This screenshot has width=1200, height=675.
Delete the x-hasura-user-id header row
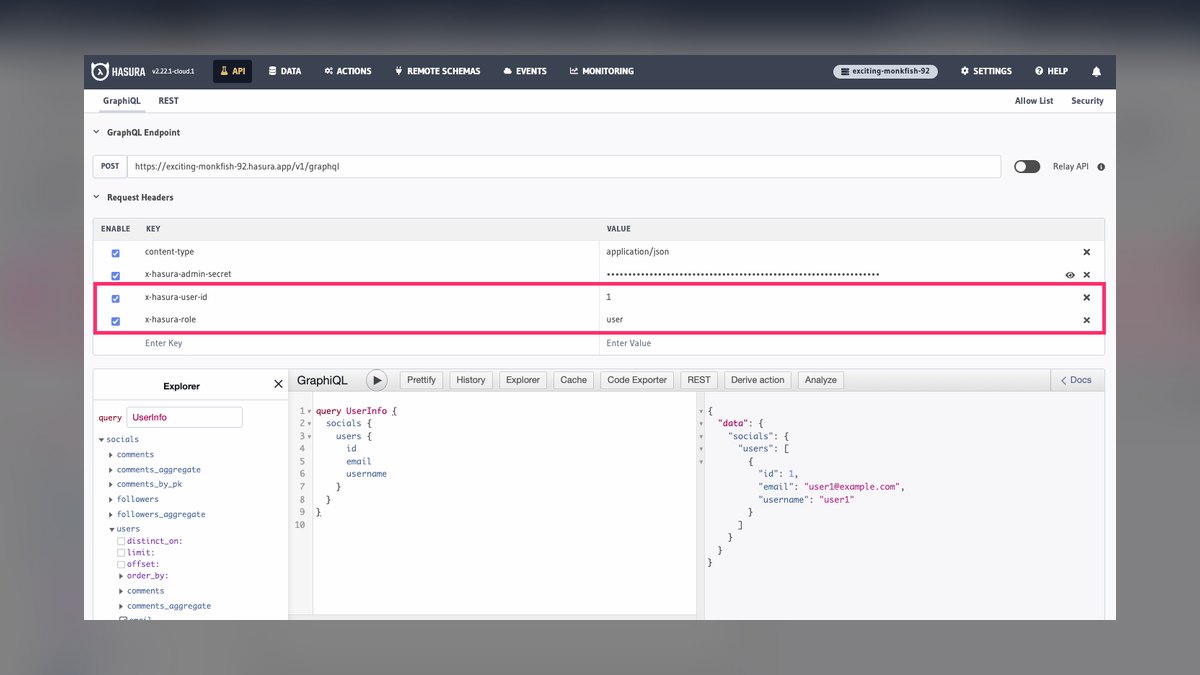click(x=1087, y=298)
